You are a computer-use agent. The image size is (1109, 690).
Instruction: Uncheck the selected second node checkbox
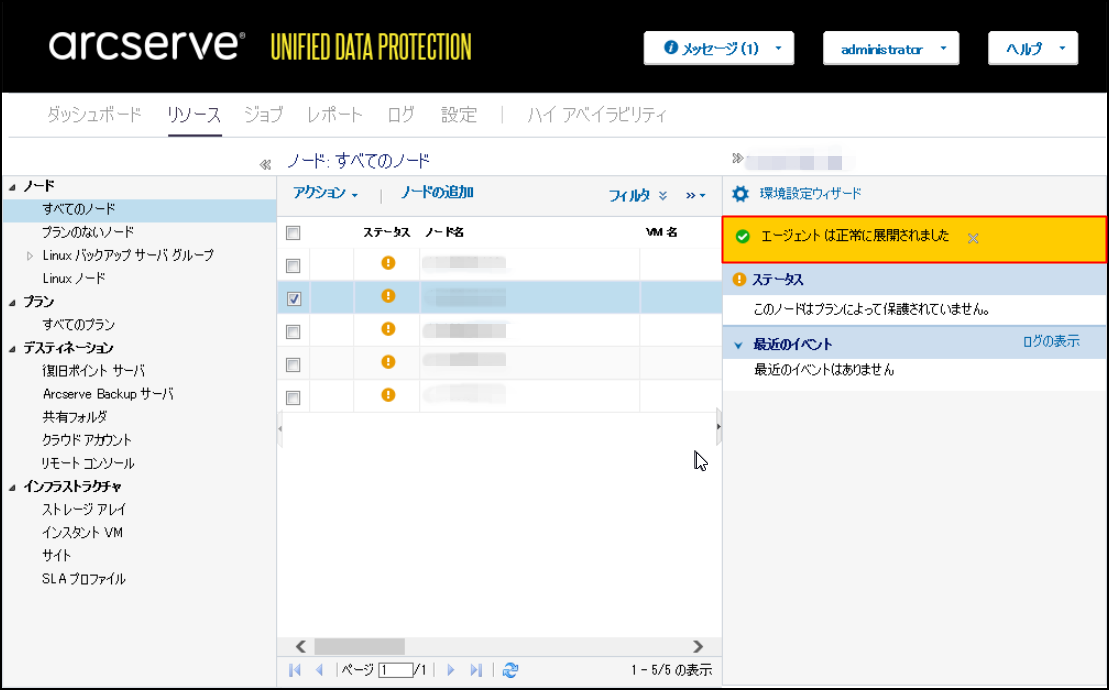[293, 298]
